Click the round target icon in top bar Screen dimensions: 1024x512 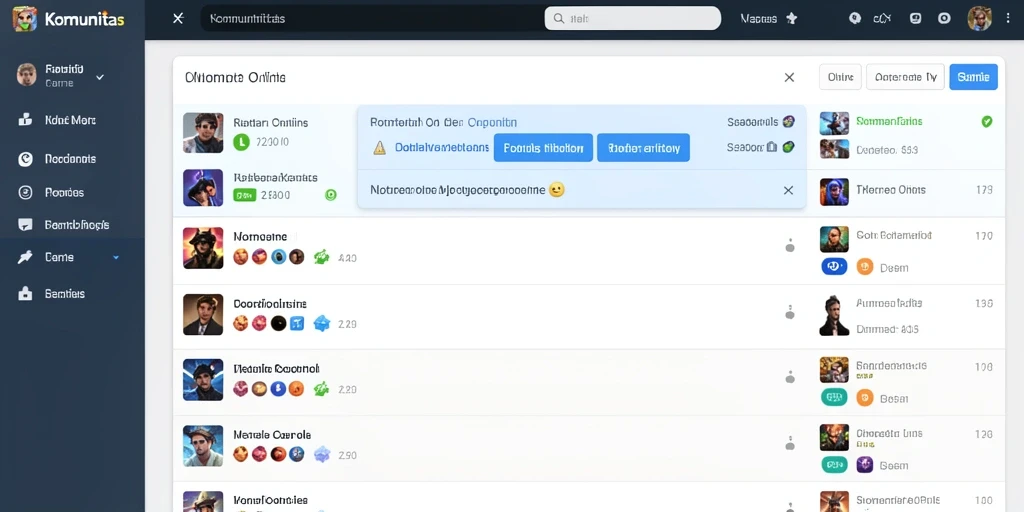coord(944,18)
